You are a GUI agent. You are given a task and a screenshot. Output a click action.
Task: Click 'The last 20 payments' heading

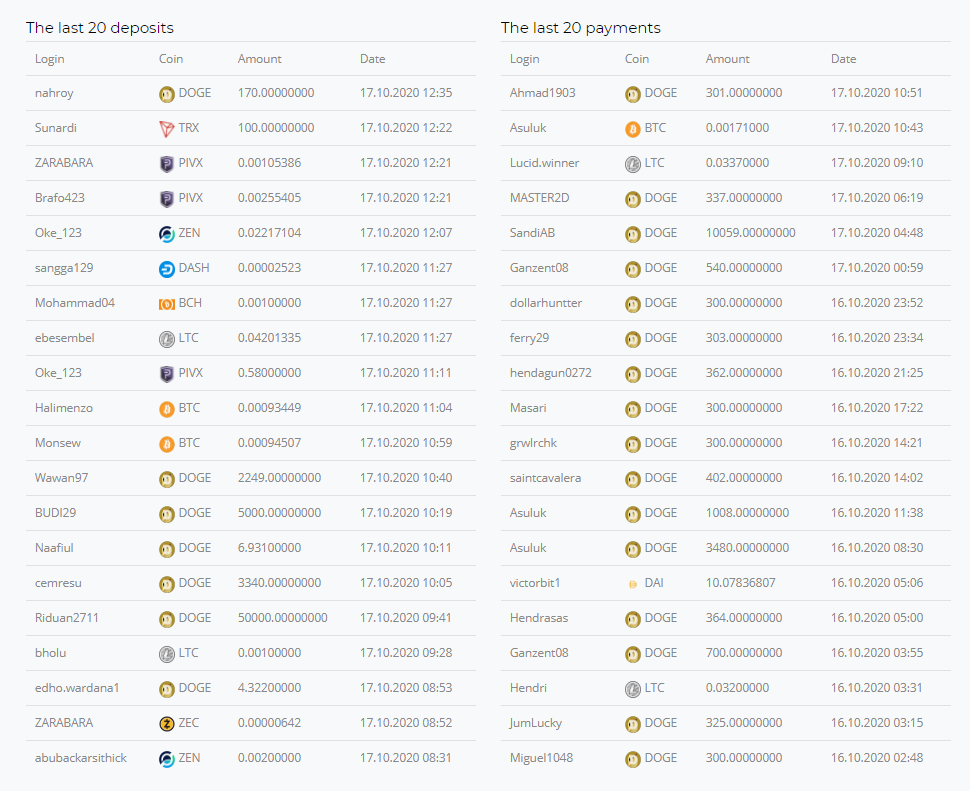coord(581,28)
